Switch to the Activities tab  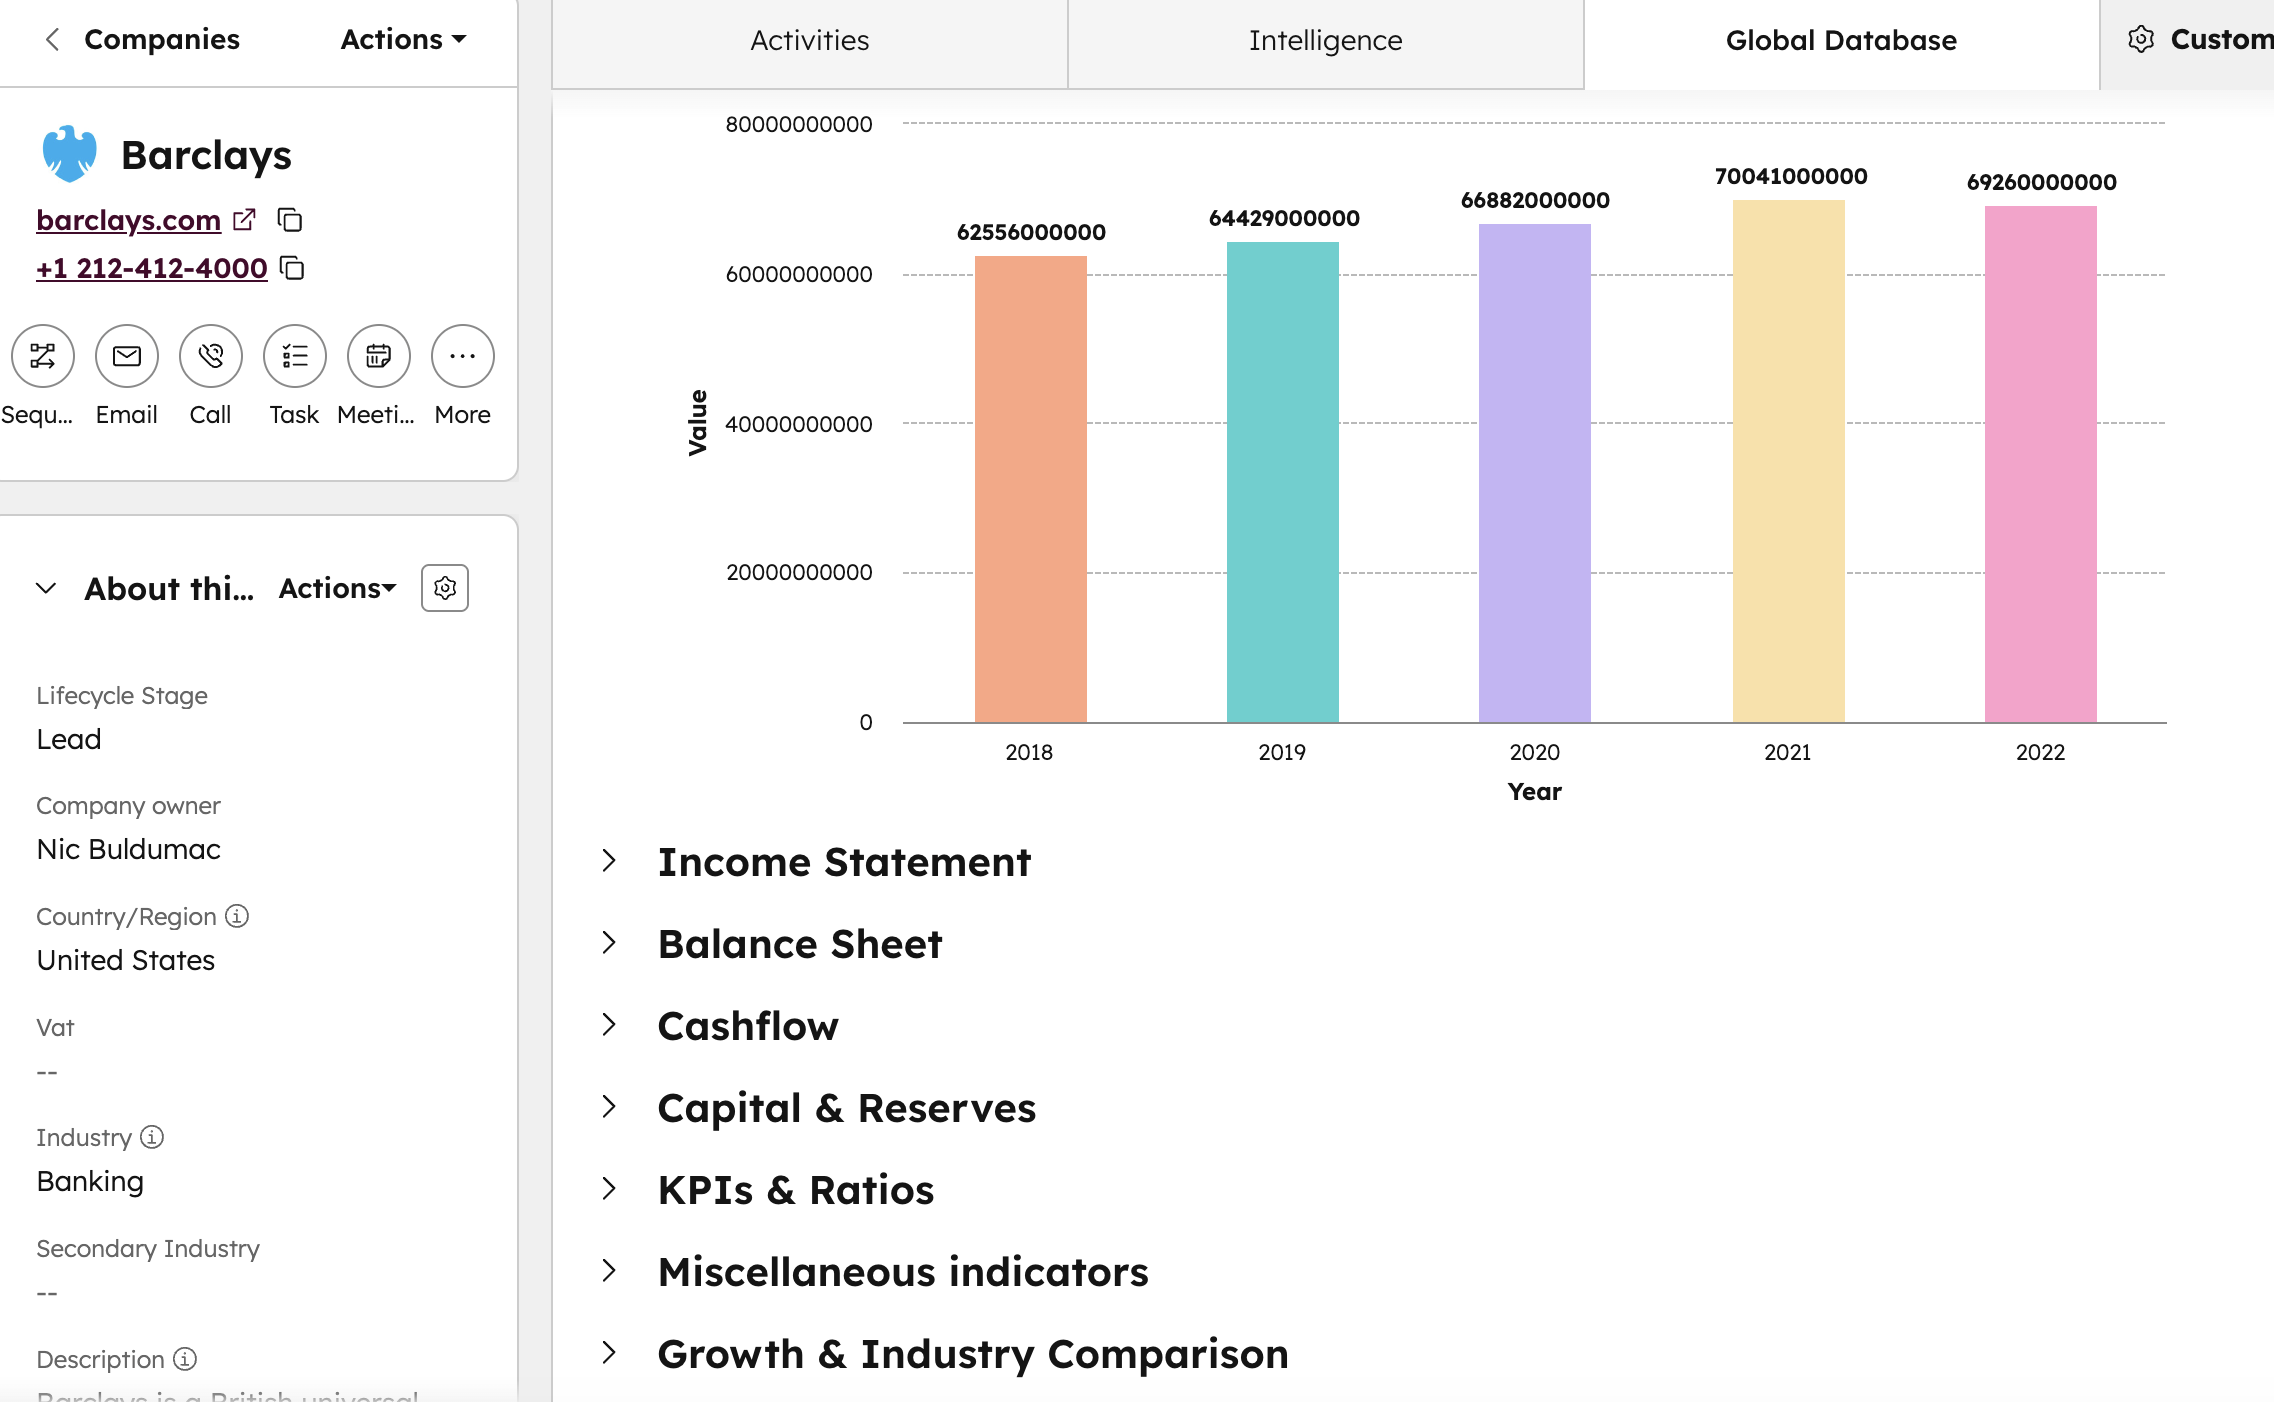(810, 41)
